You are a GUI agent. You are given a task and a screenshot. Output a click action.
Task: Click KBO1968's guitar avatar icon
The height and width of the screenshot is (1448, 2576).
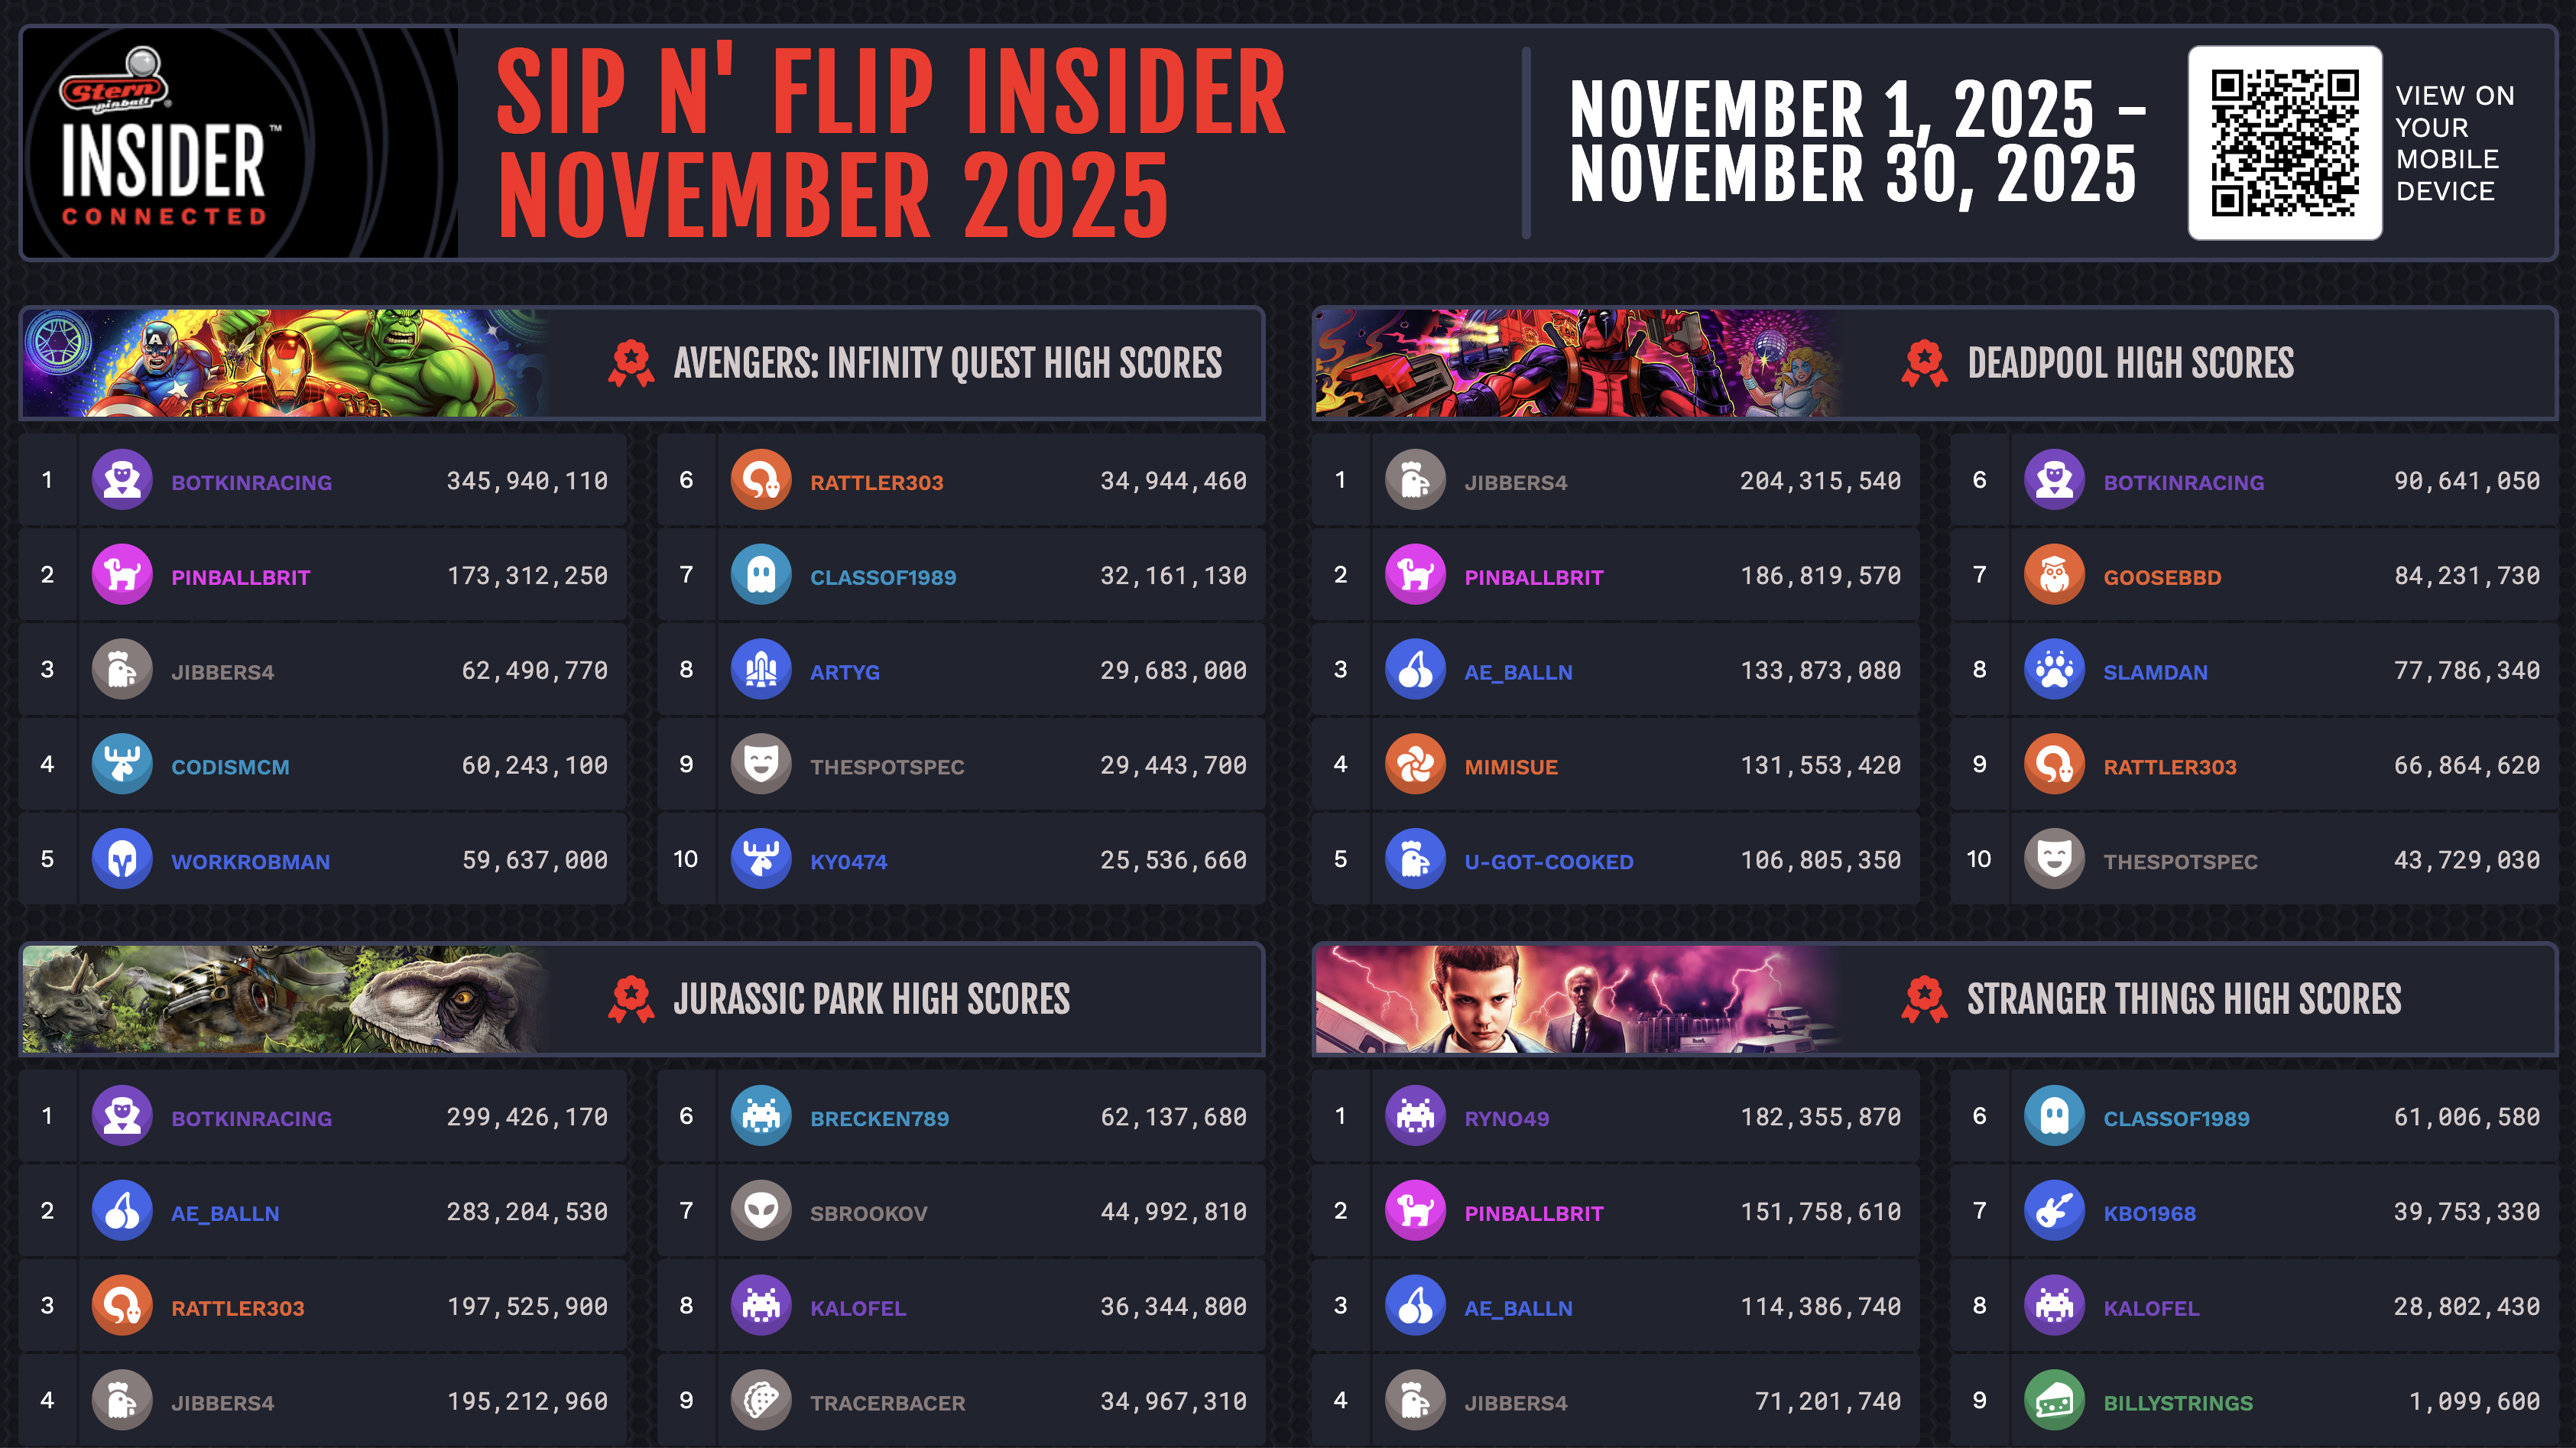pyautogui.click(x=2054, y=1211)
